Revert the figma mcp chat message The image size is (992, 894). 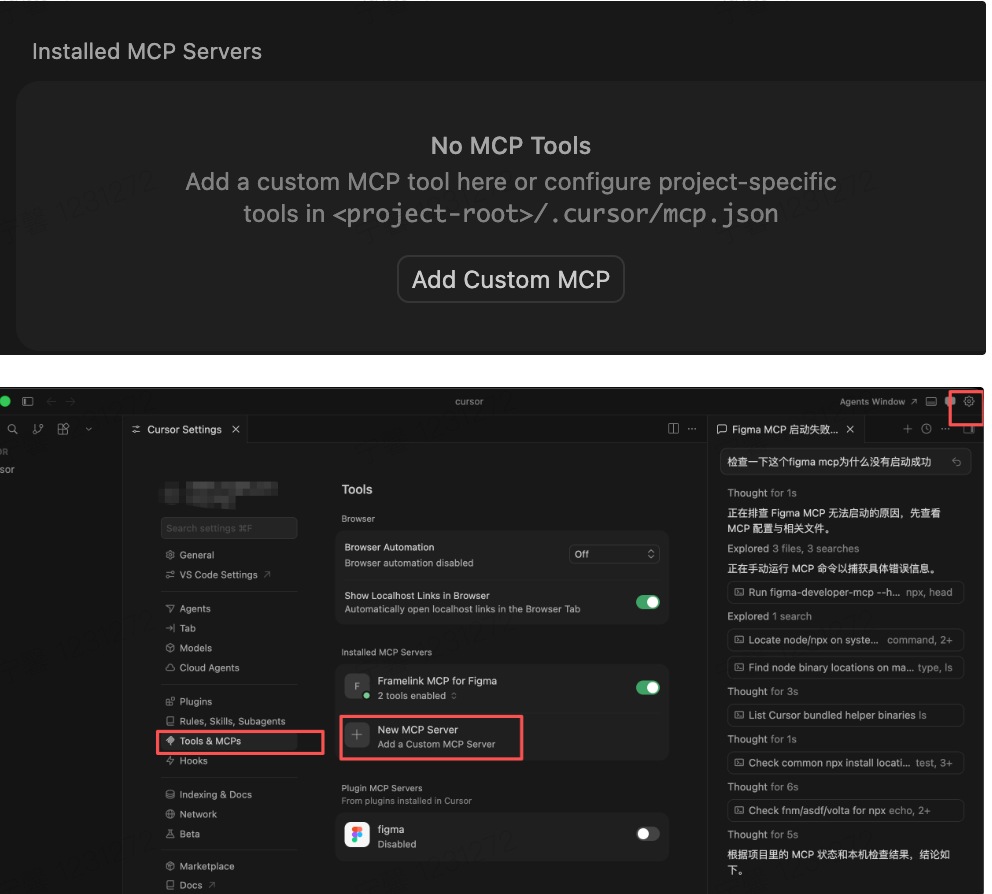pyautogui.click(x=956, y=462)
